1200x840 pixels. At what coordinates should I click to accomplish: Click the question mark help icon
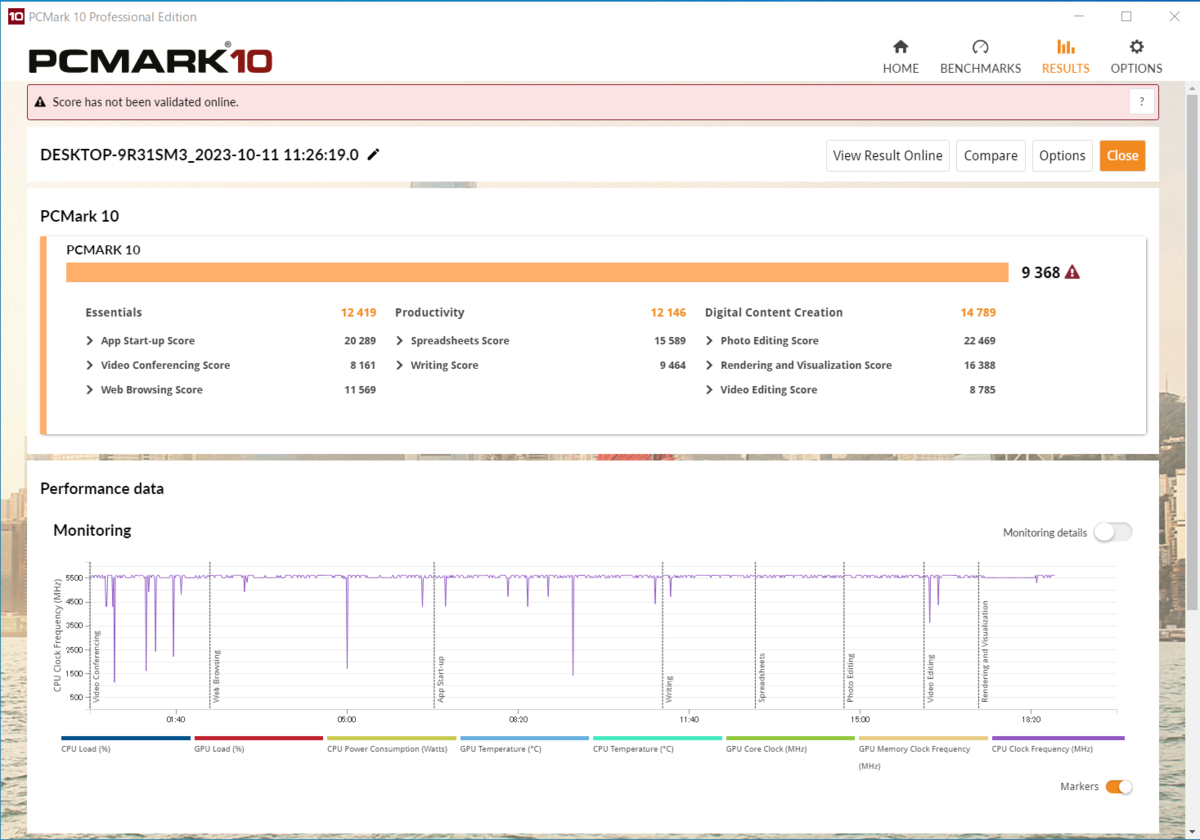1142,102
